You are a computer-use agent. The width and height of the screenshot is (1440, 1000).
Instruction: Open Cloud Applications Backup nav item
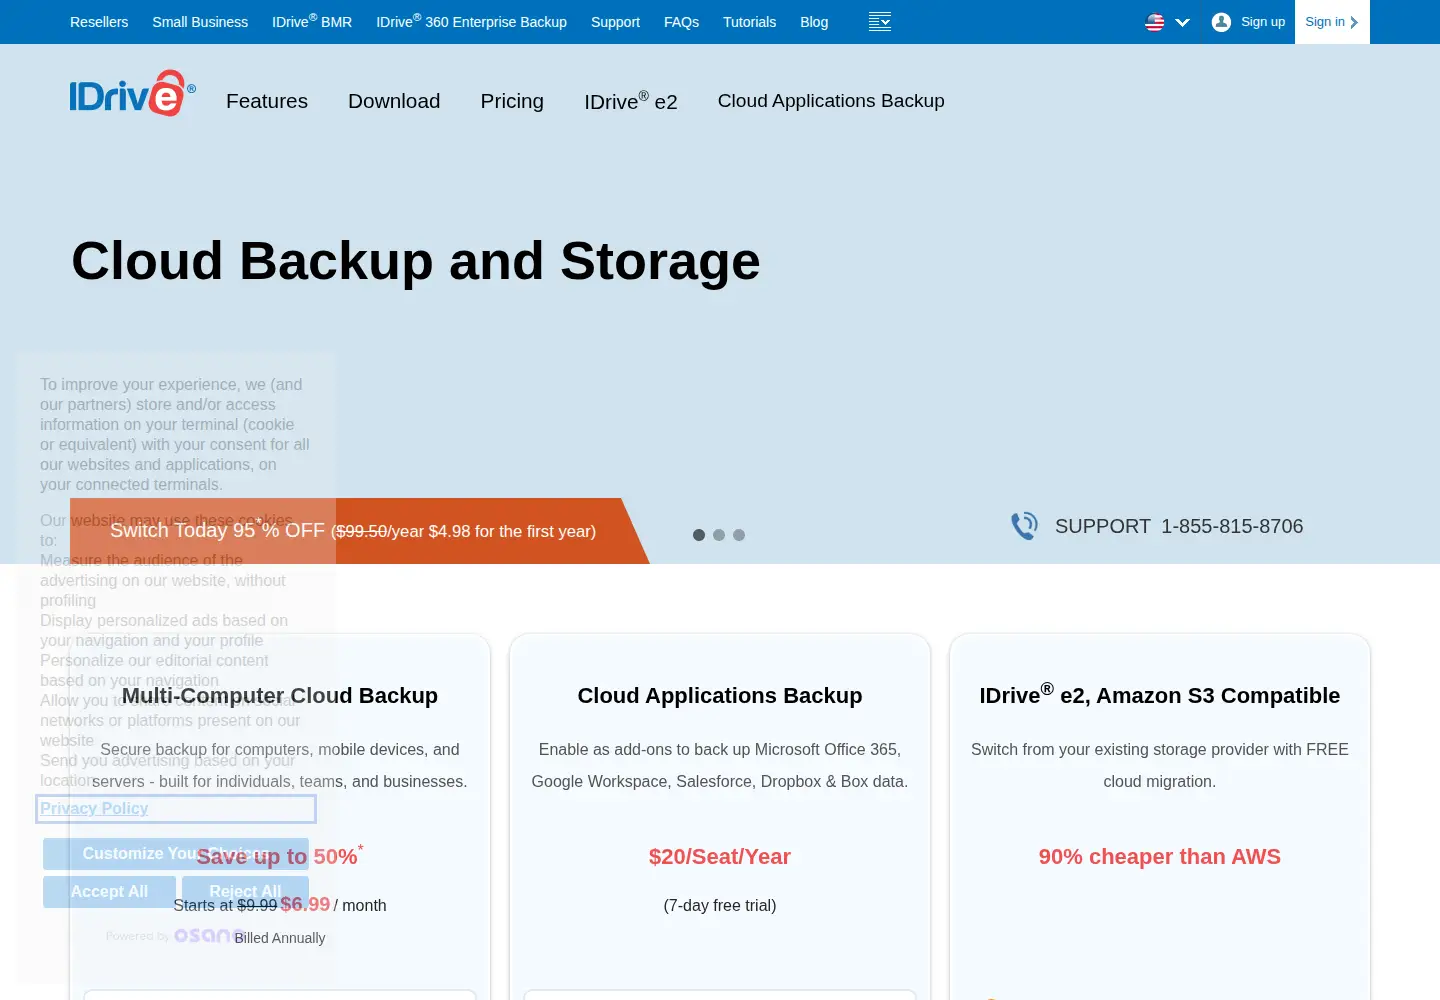(831, 101)
